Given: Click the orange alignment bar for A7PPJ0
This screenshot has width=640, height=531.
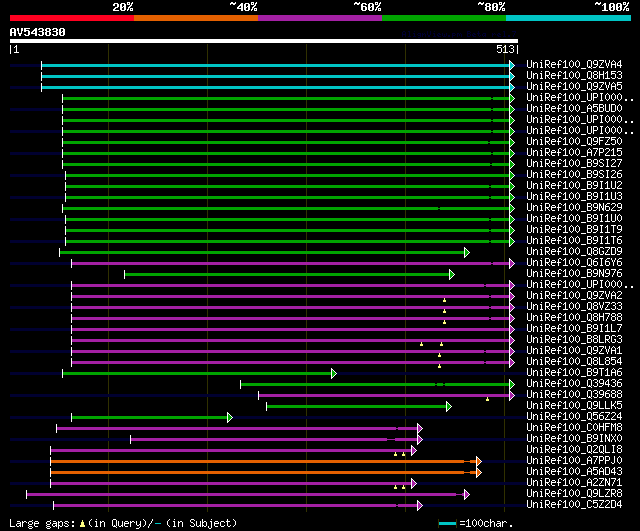Looking at the screenshot, I should (263, 461).
